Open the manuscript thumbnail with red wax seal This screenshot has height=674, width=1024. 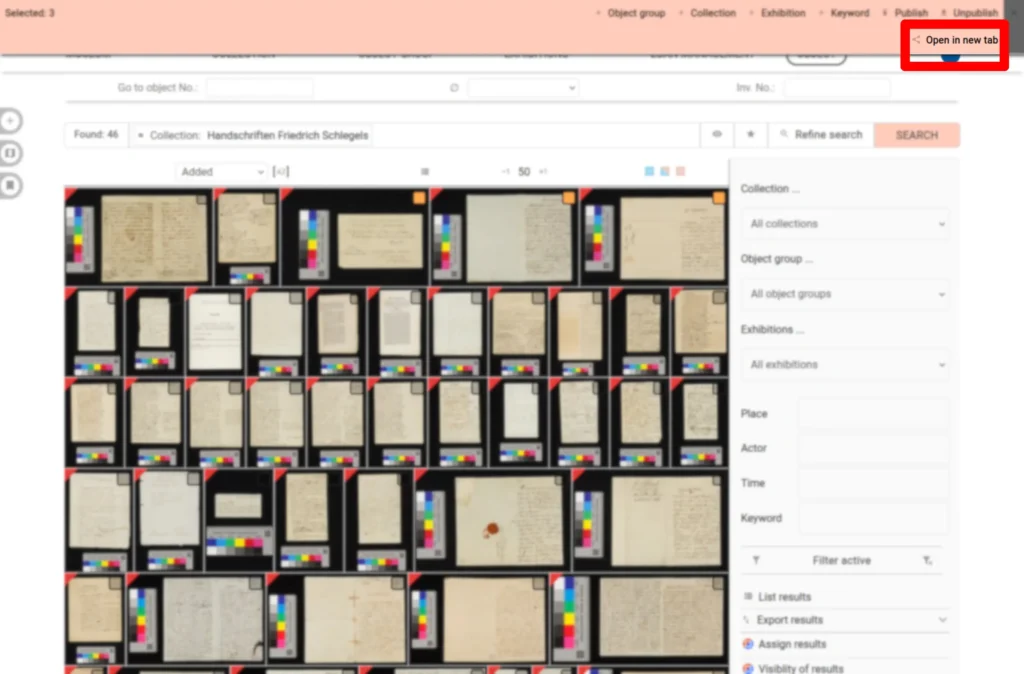click(x=492, y=520)
